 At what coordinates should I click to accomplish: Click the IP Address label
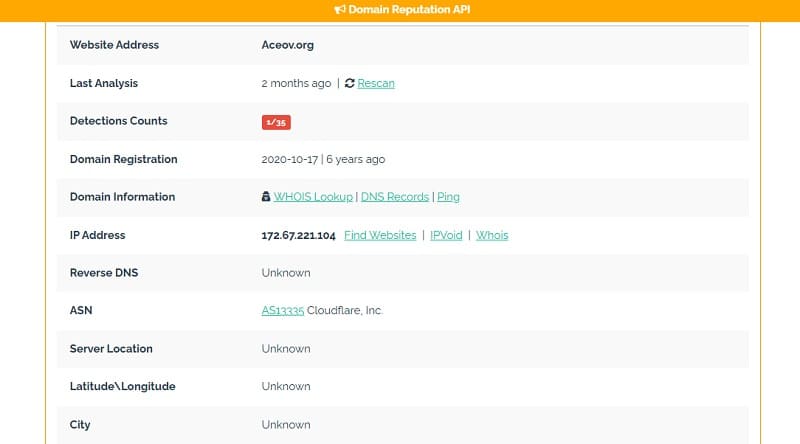tap(97, 235)
